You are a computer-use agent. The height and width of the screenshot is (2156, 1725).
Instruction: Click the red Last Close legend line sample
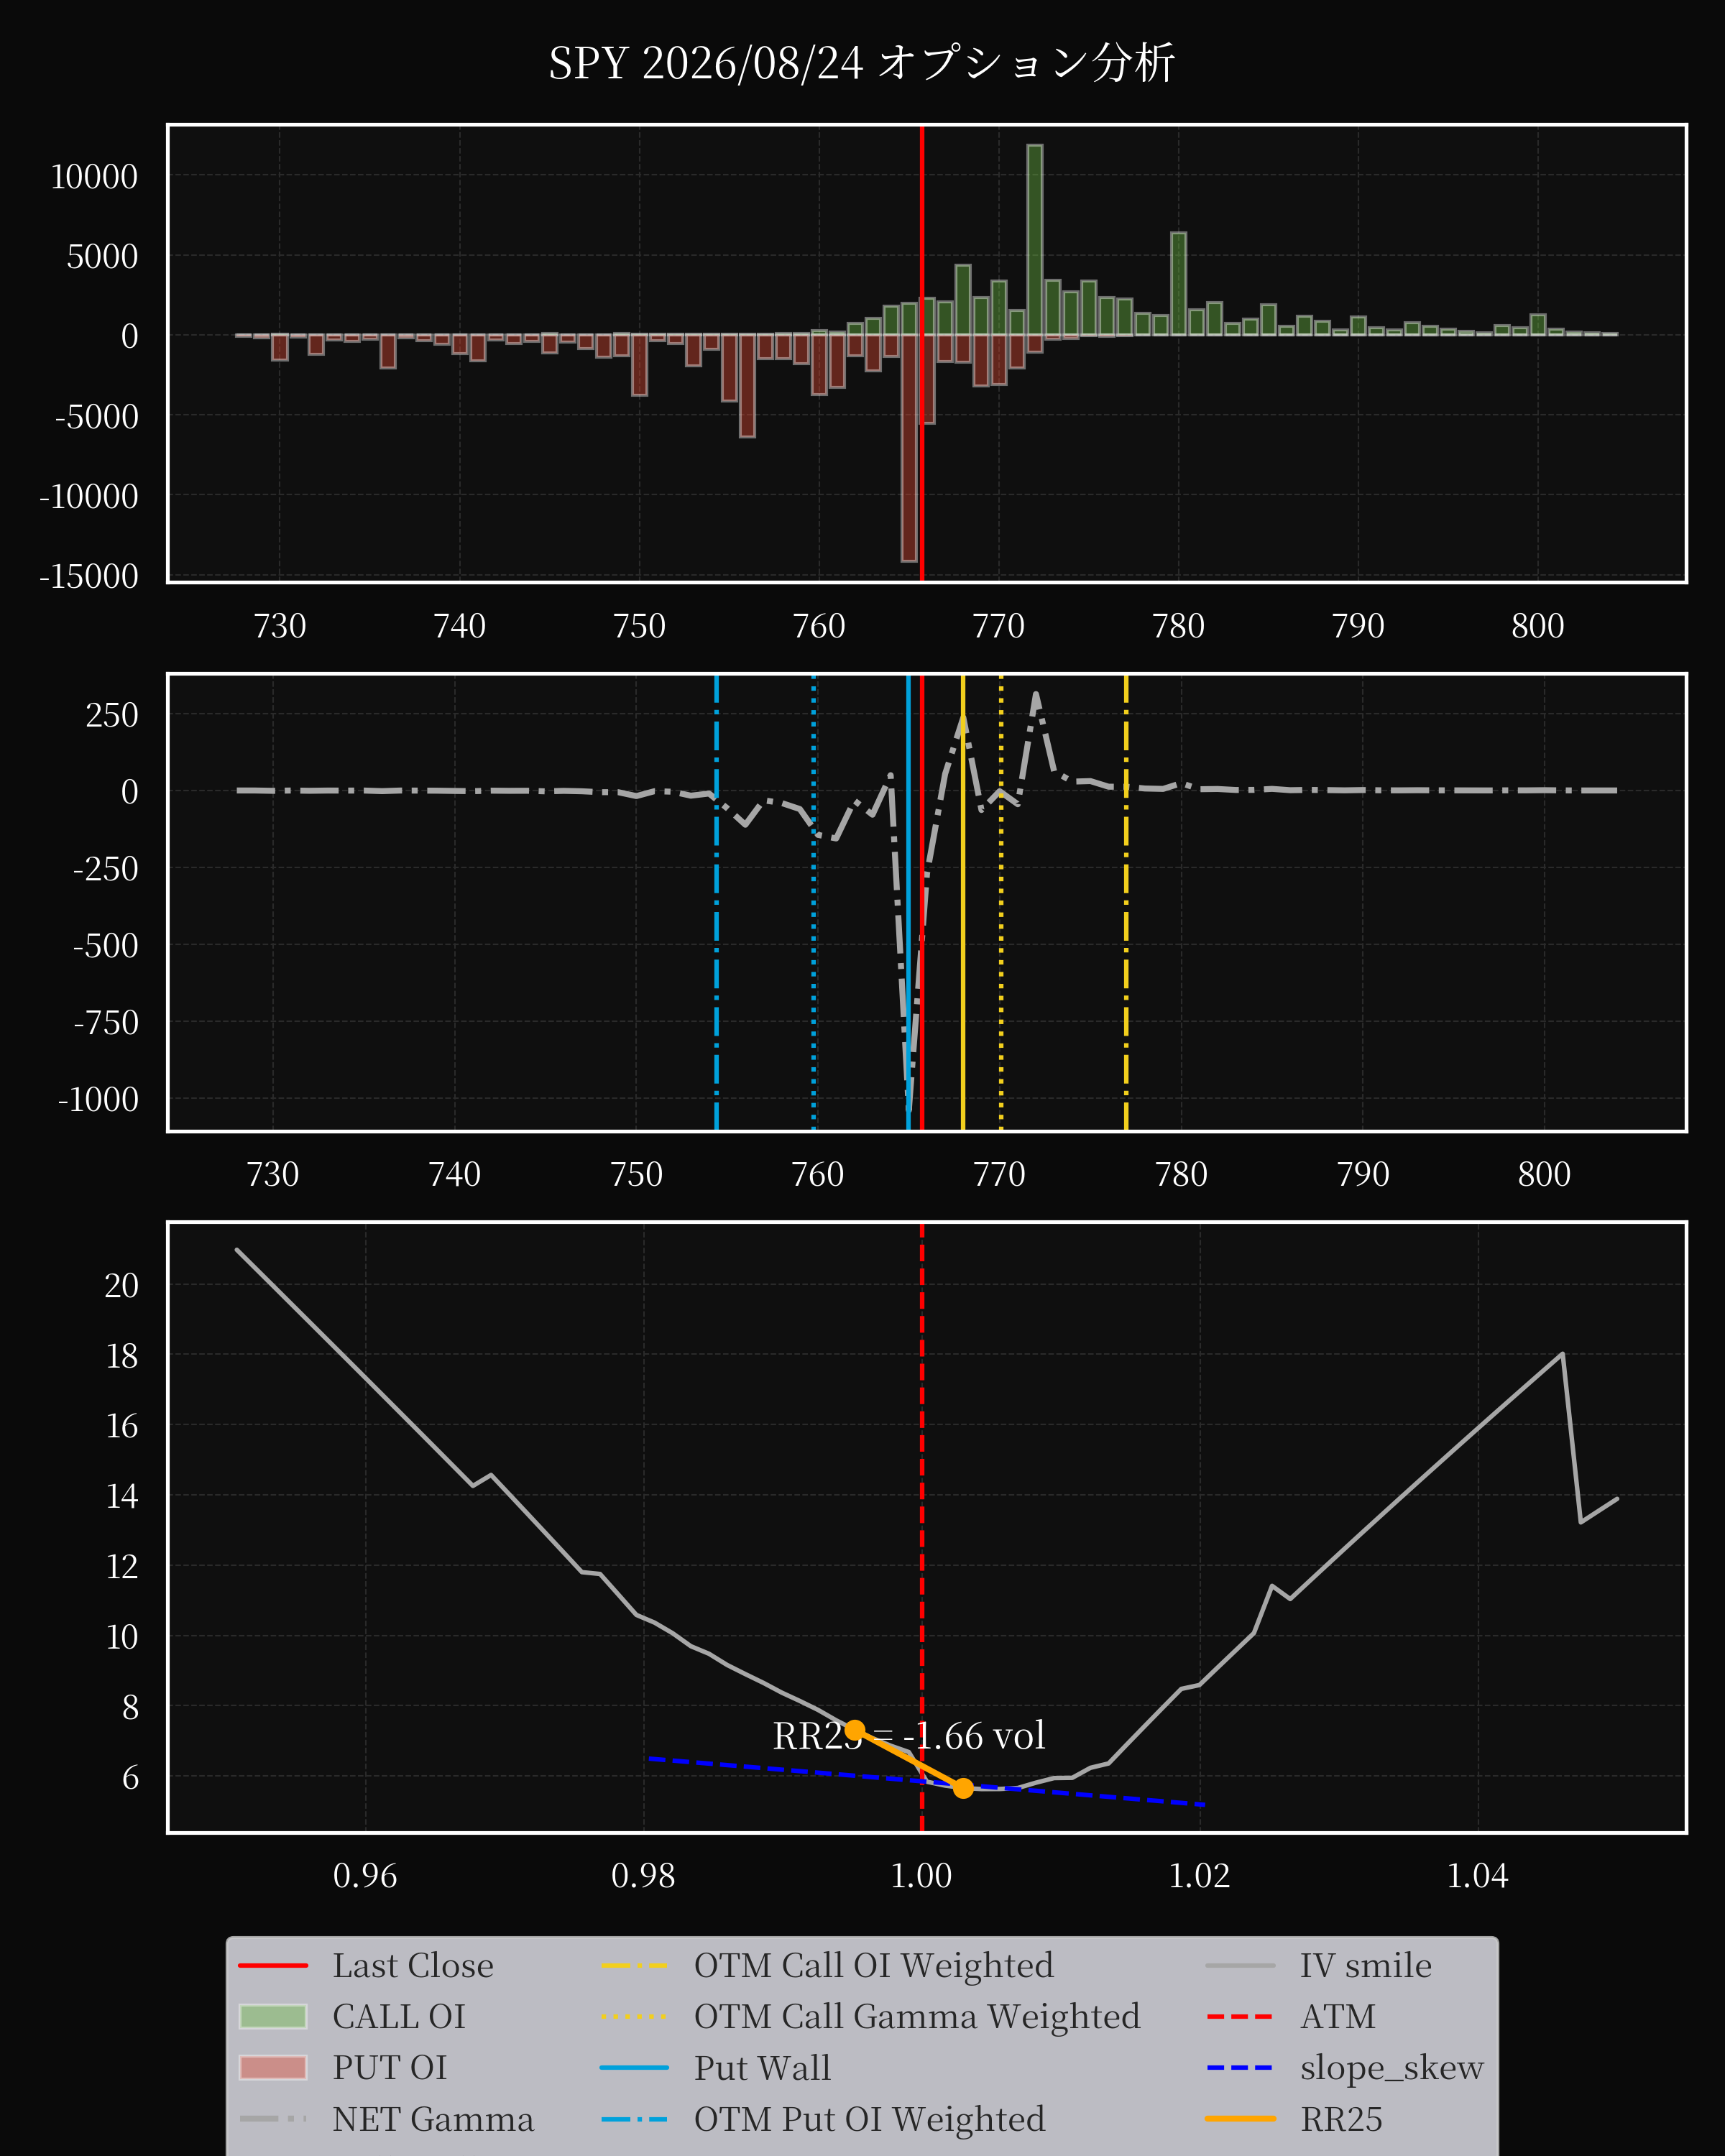(273, 1966)
